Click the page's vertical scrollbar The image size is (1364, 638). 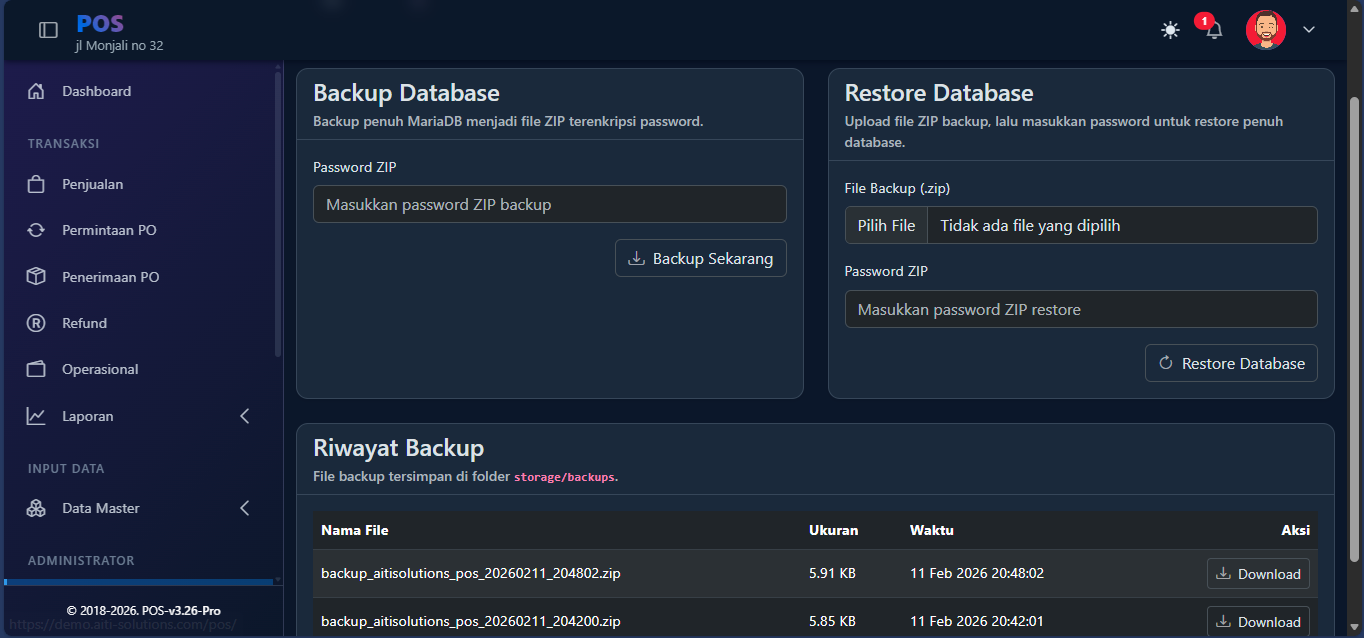[1355, 330]
